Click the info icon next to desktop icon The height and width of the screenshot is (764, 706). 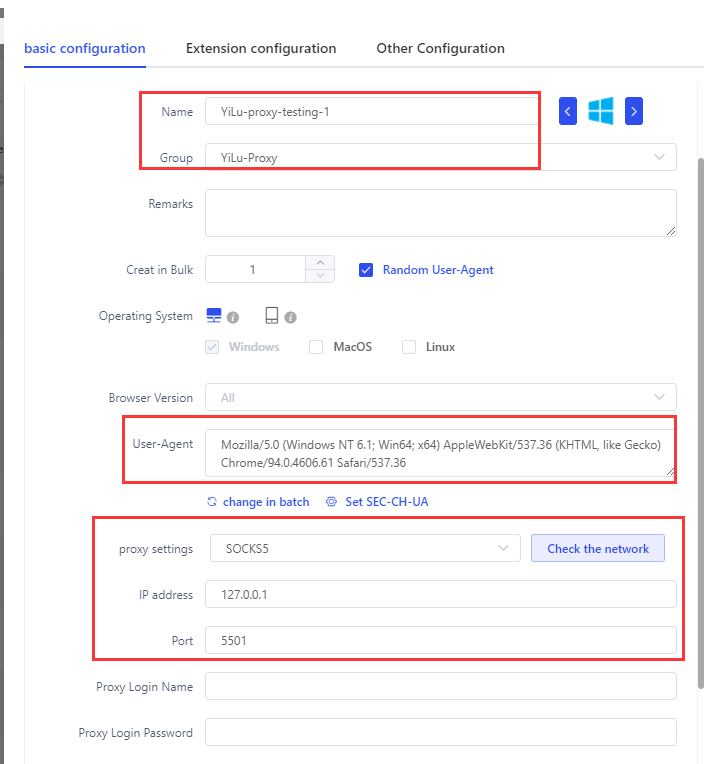pyautogui.click(x=233, y=318)
